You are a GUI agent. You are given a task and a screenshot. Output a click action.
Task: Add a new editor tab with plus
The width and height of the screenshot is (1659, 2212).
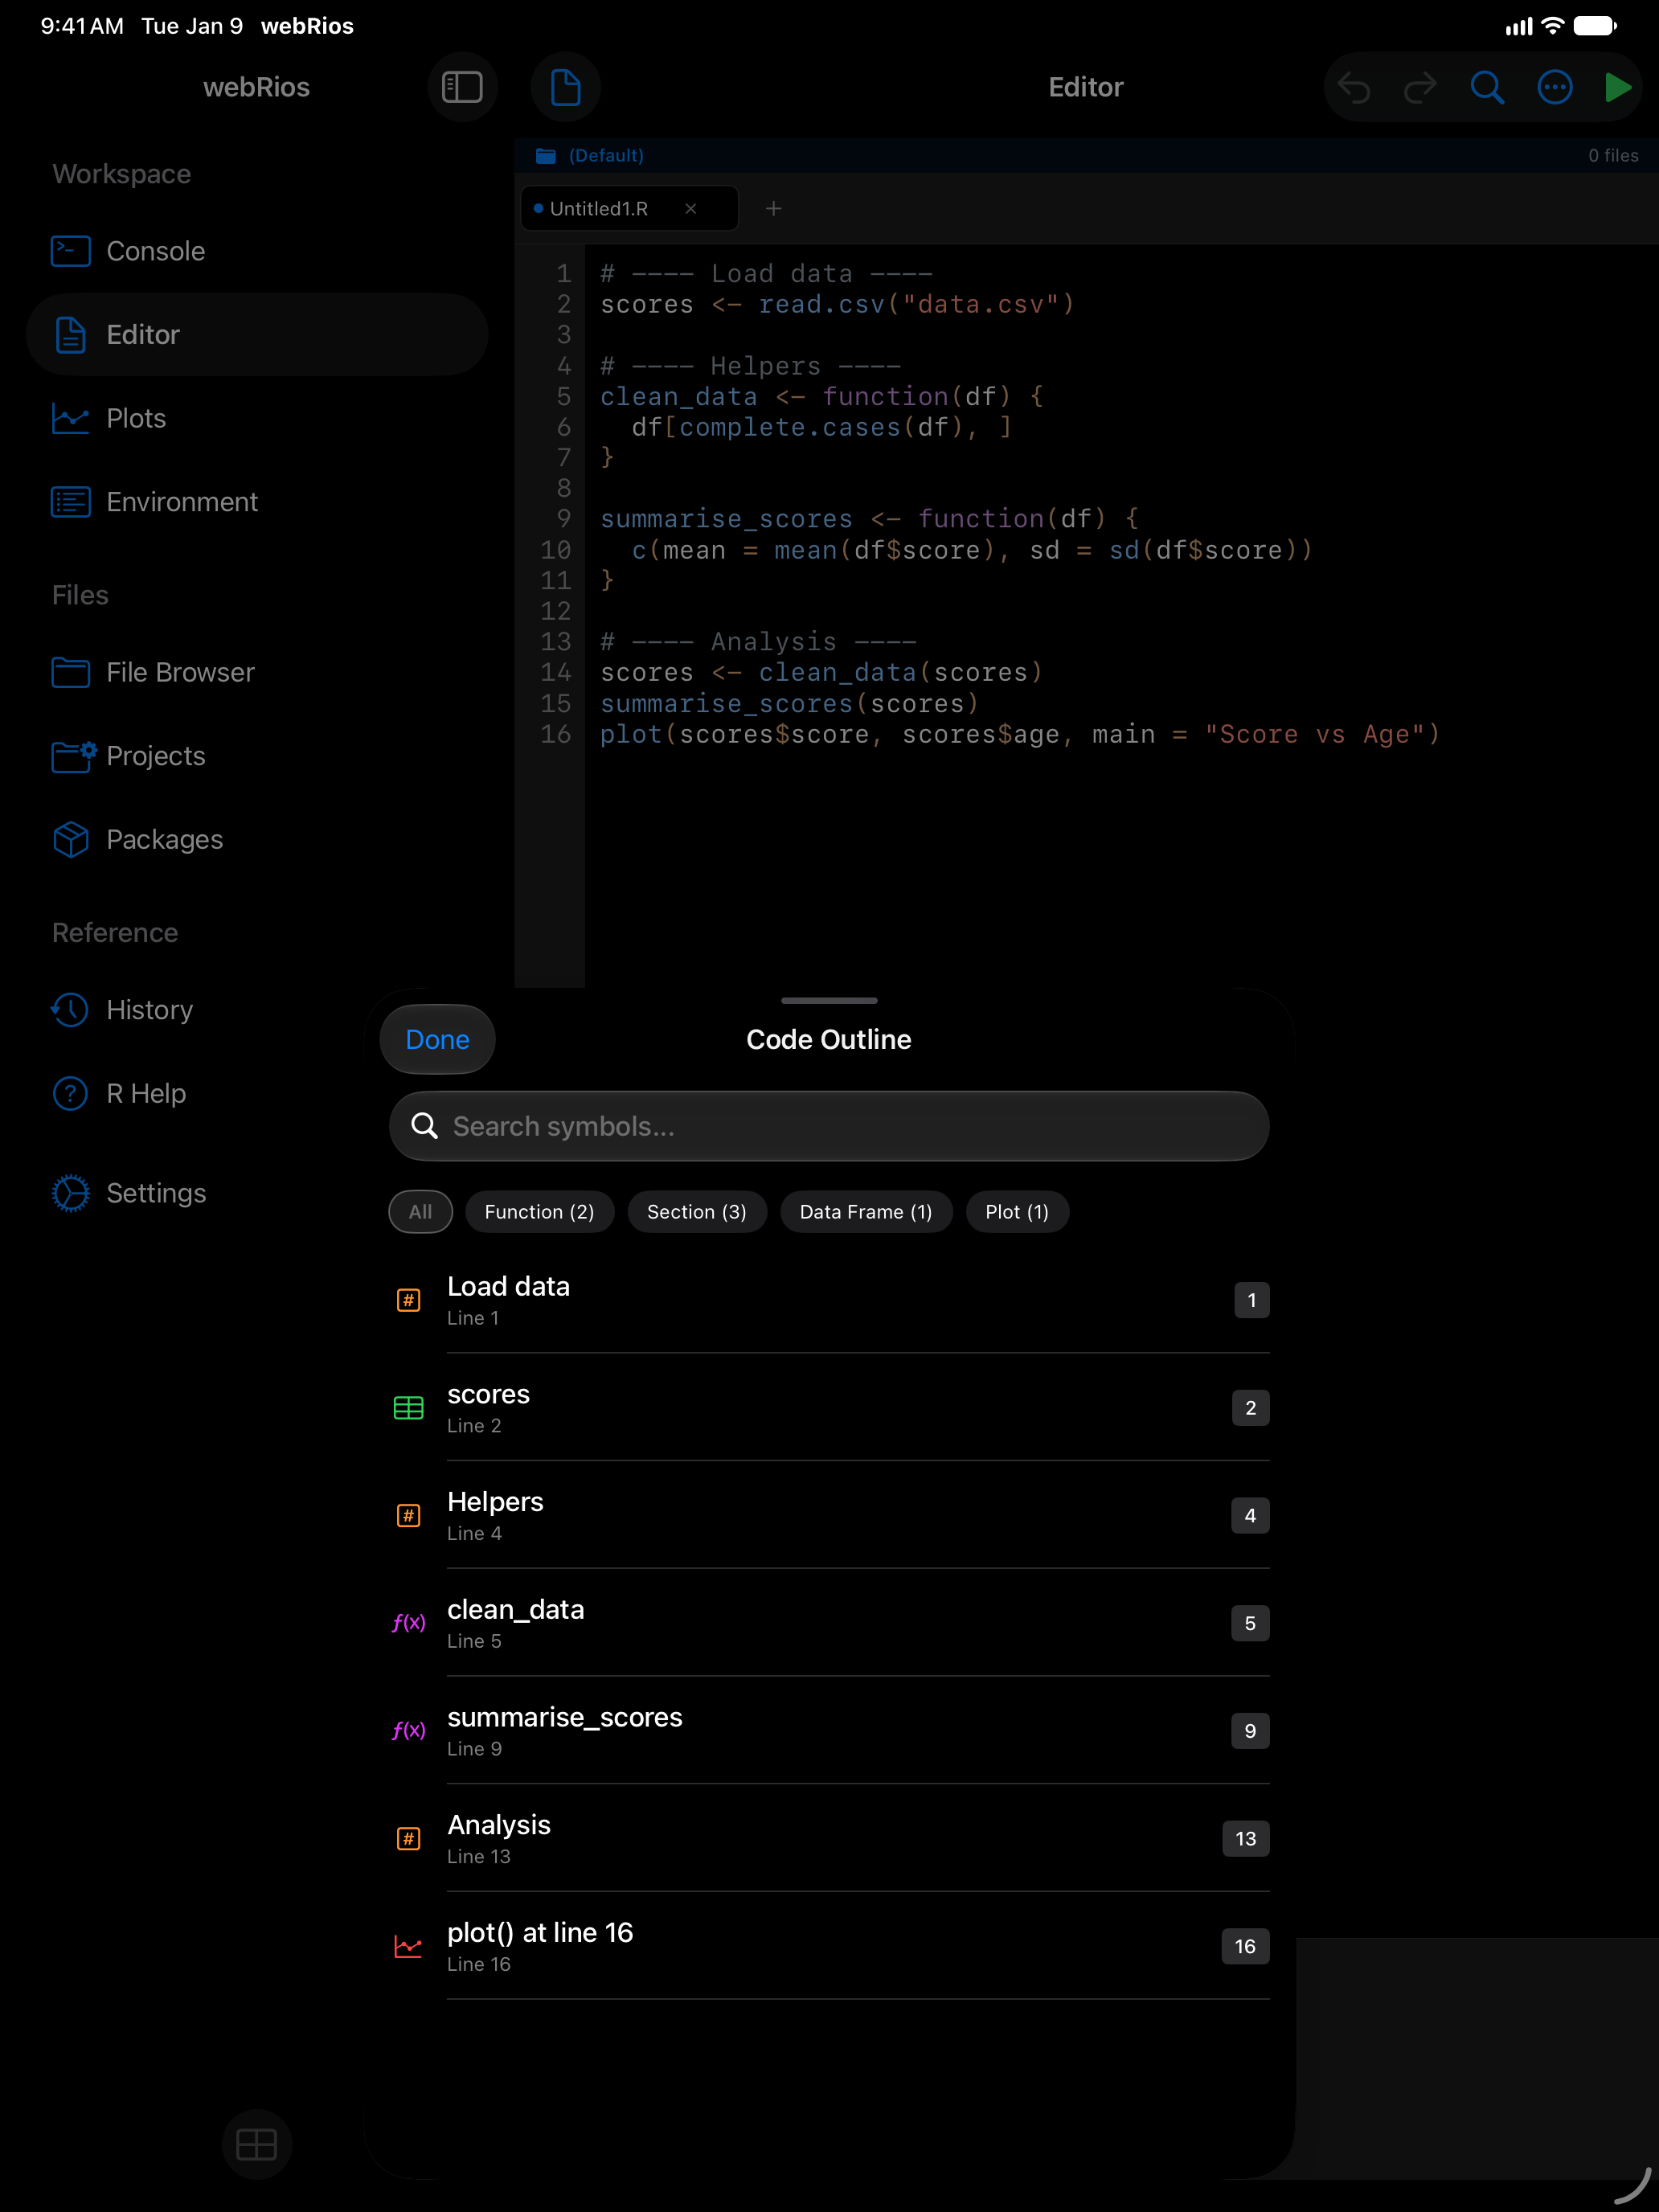pos(773,208)
